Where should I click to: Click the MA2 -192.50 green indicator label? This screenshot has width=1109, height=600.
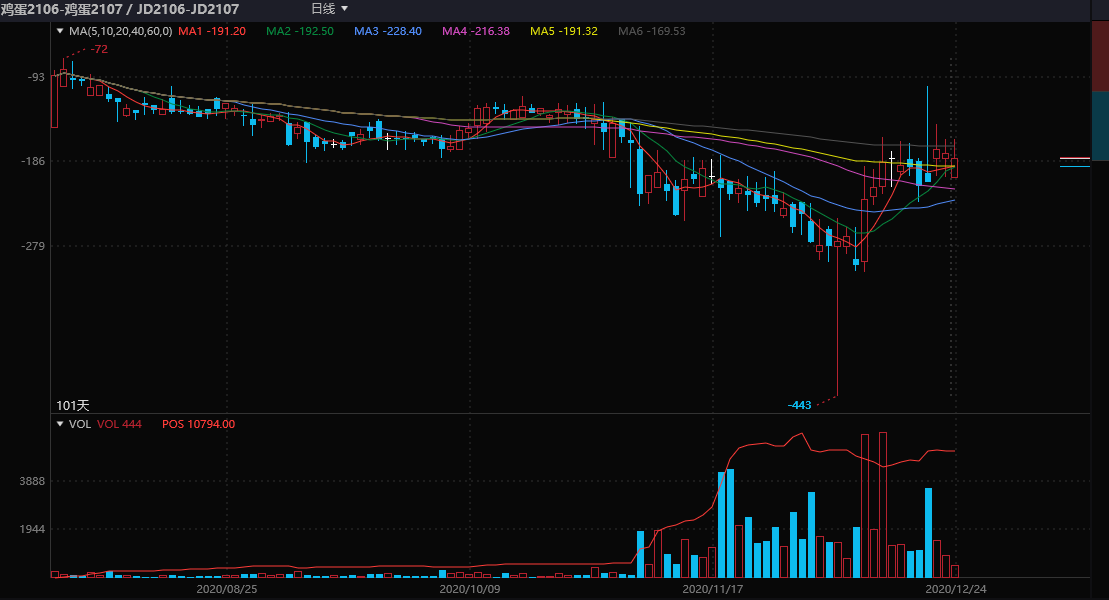coord(299,31)
